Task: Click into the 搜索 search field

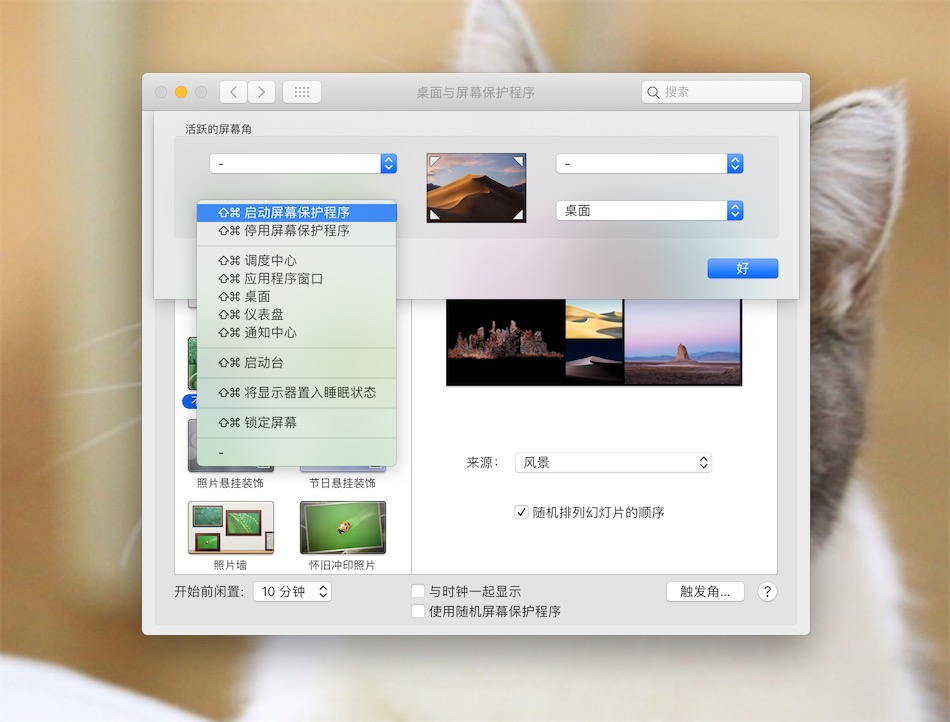Action: [x=722, y=92]
